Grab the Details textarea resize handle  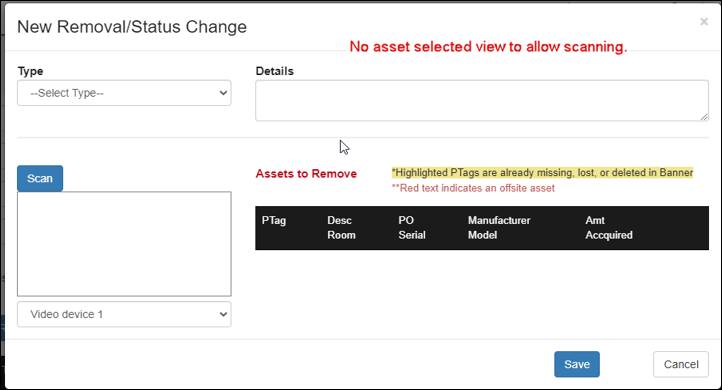click(x=704, y=117)
